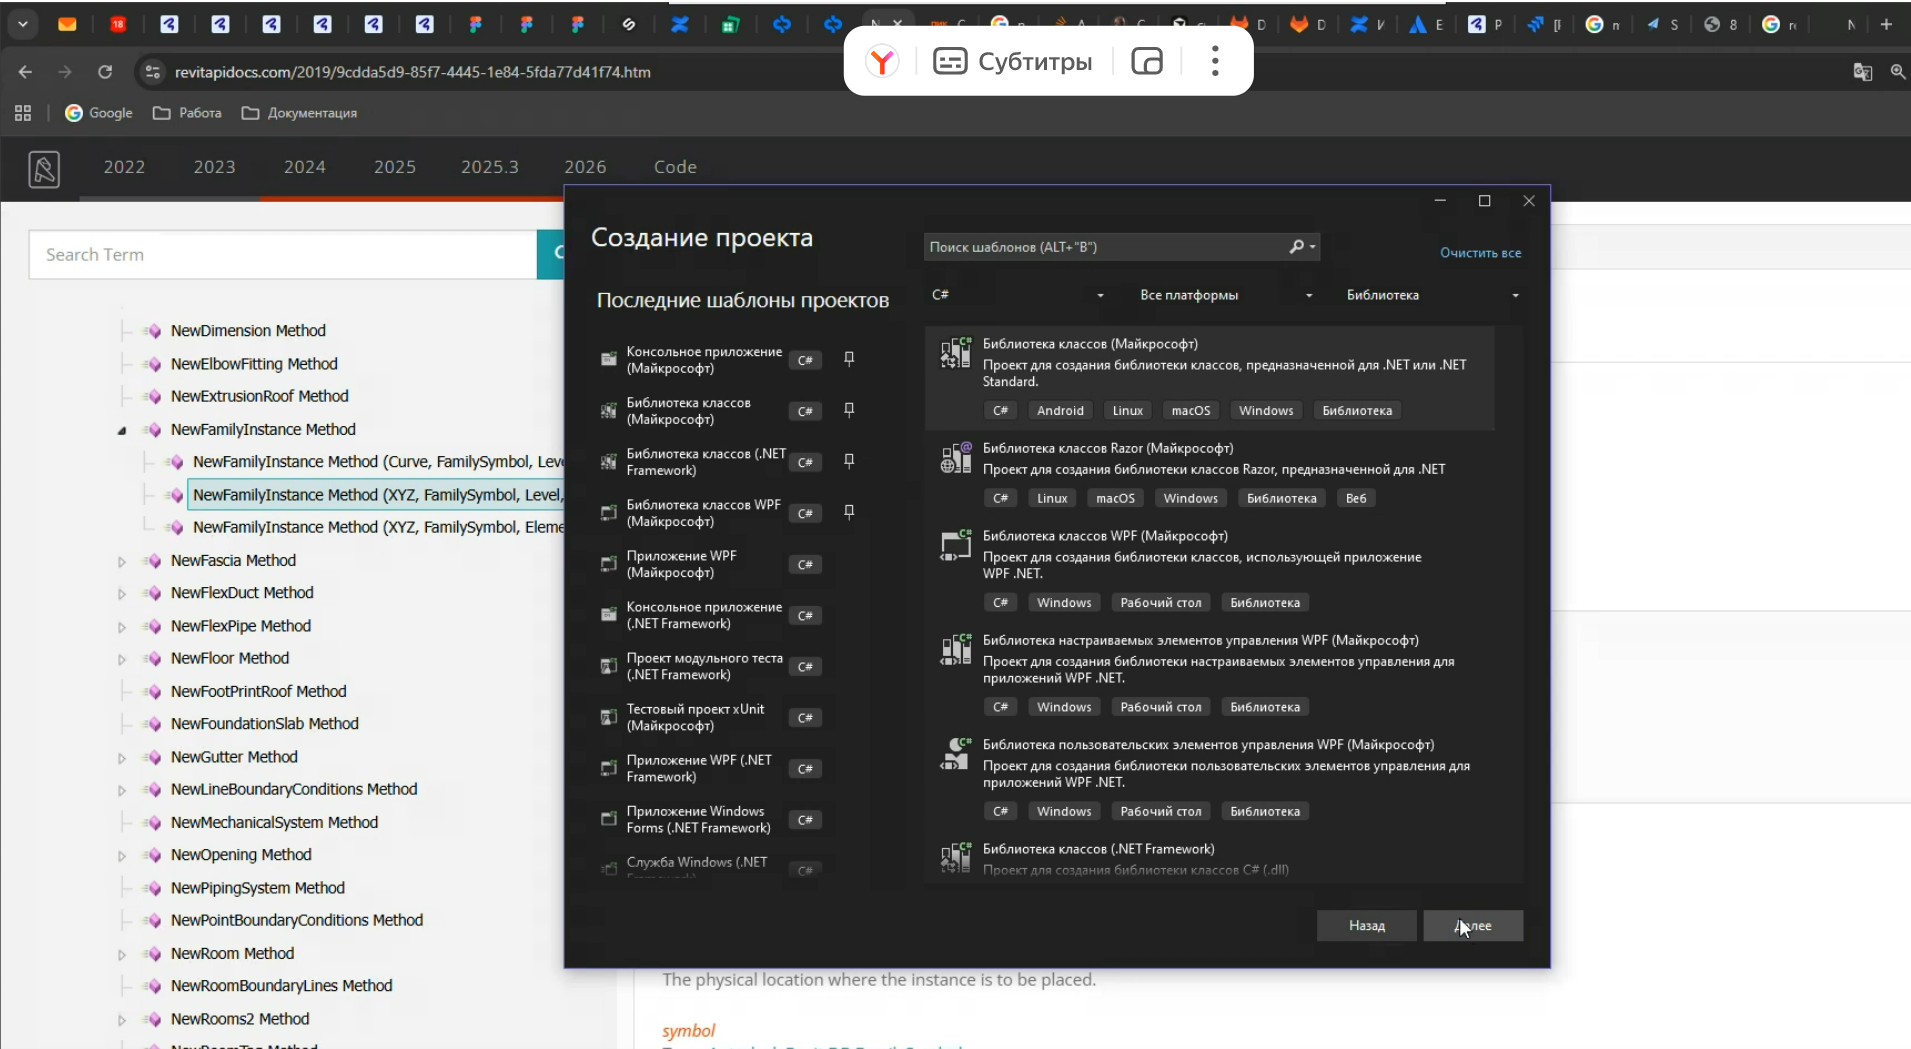This screenshot has height=1049, width=1911.
Task: Click the Очистить все link
Action: coord(1480,253)
